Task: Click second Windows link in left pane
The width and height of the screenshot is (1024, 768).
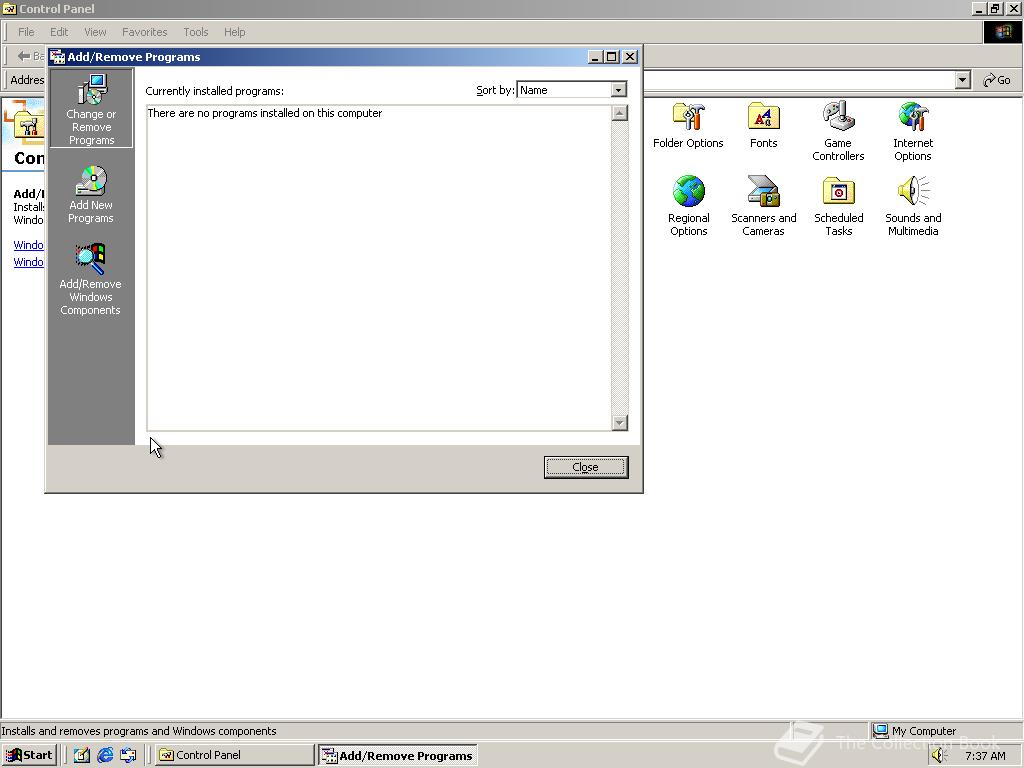Action: pyautogui.click(x=28, y=262)
